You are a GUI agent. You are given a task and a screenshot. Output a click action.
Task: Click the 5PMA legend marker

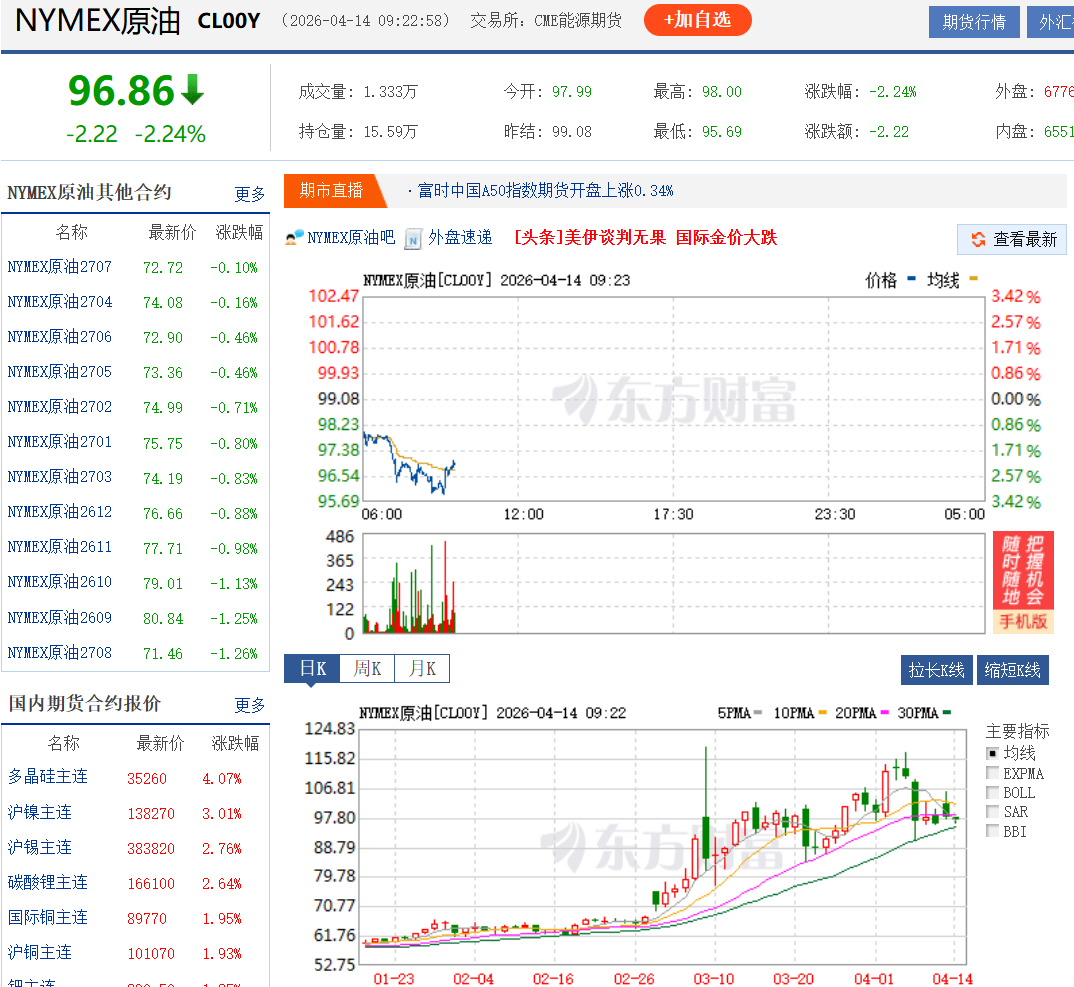coord(758,713)
